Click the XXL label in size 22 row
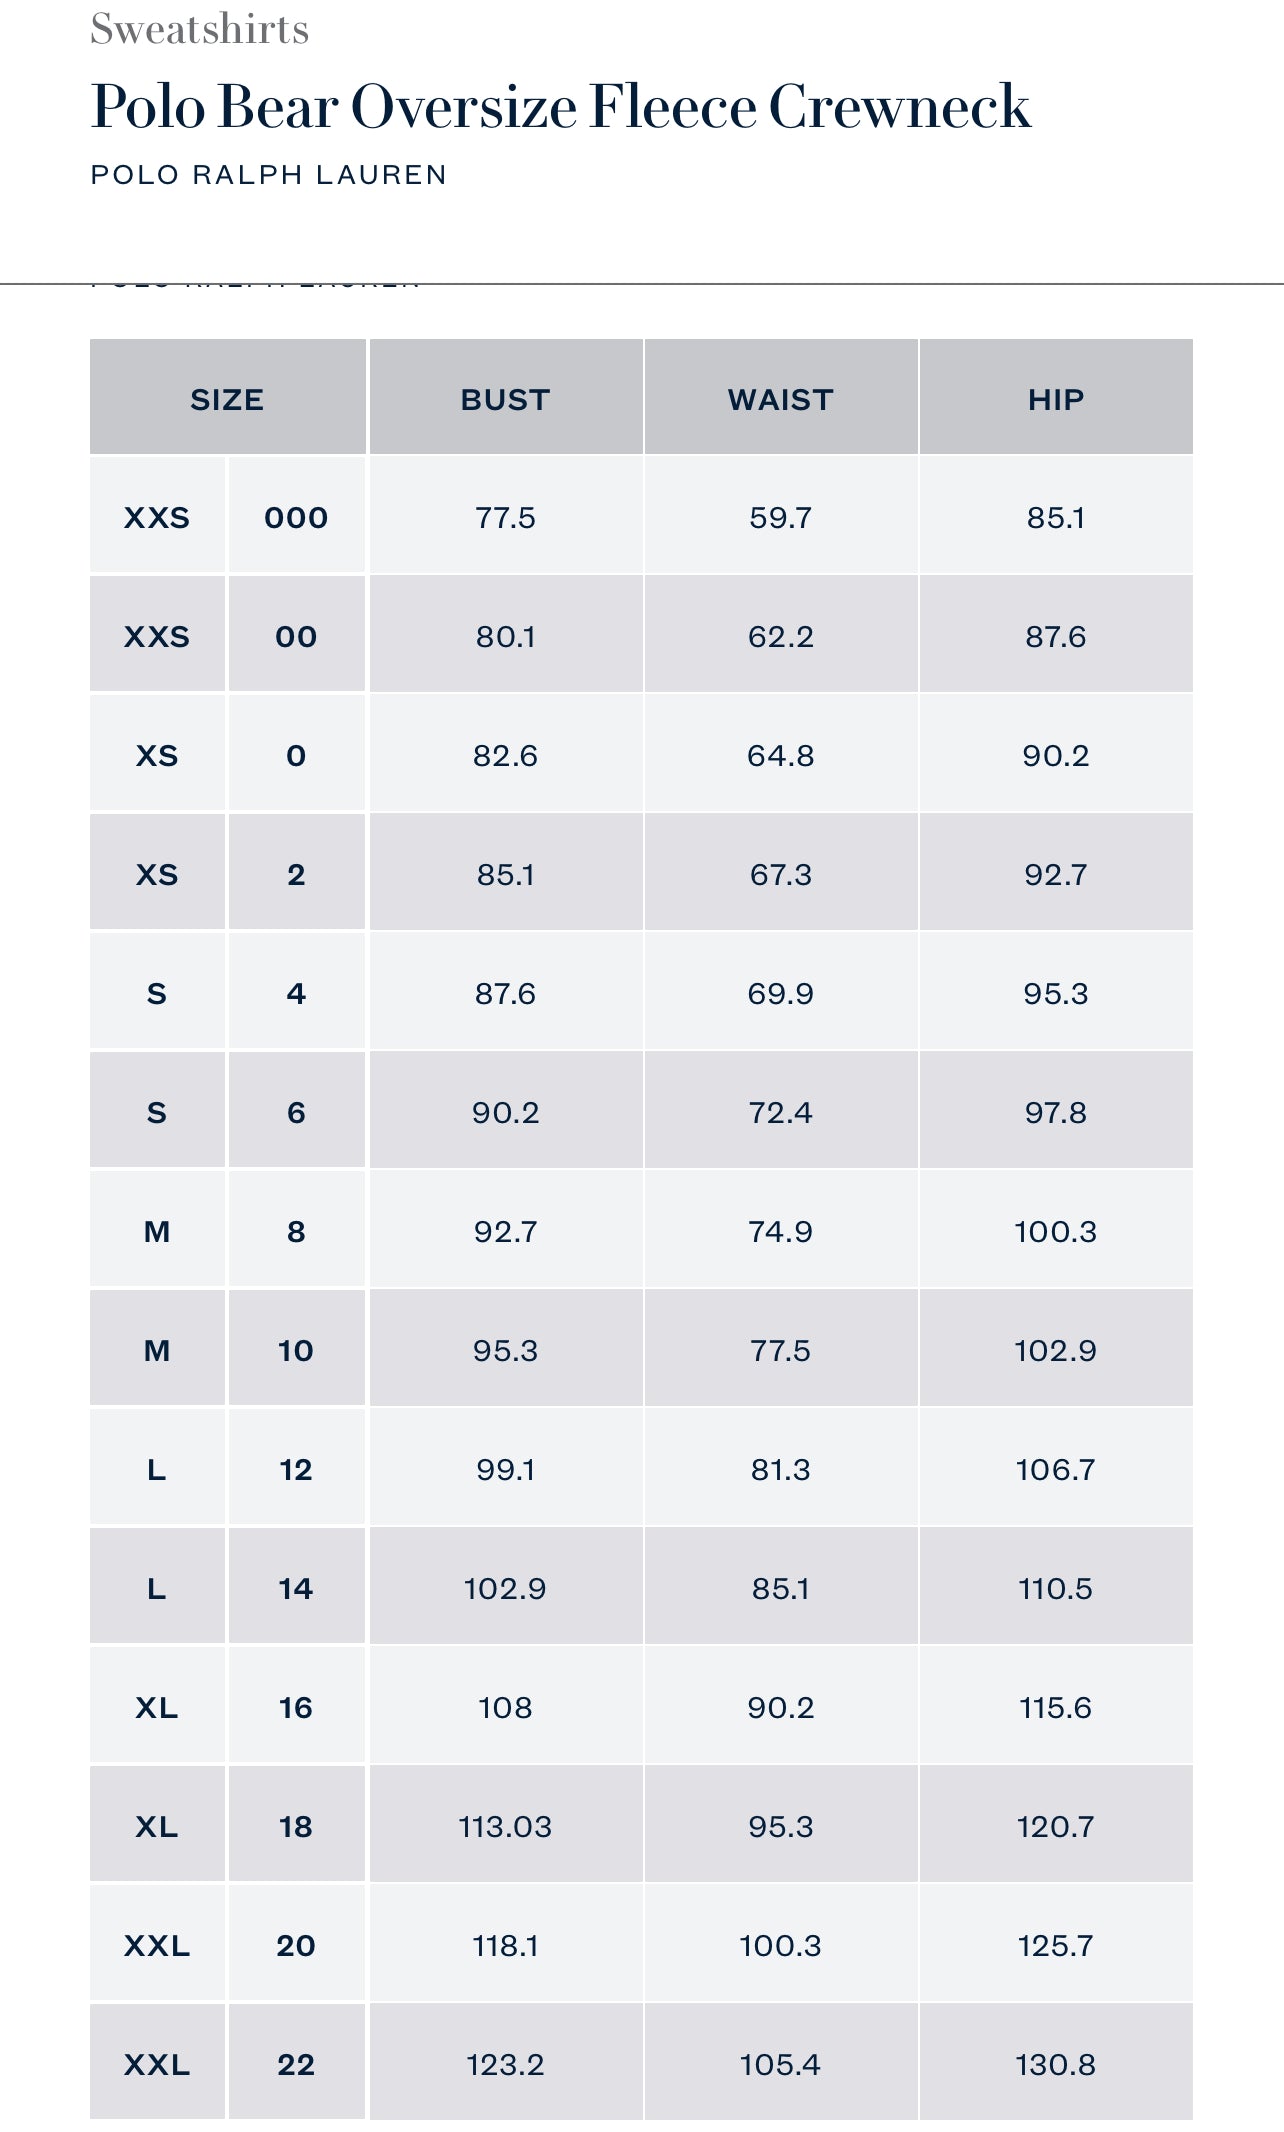This screenshot has width=1284, height=2132. [157, 2064]
